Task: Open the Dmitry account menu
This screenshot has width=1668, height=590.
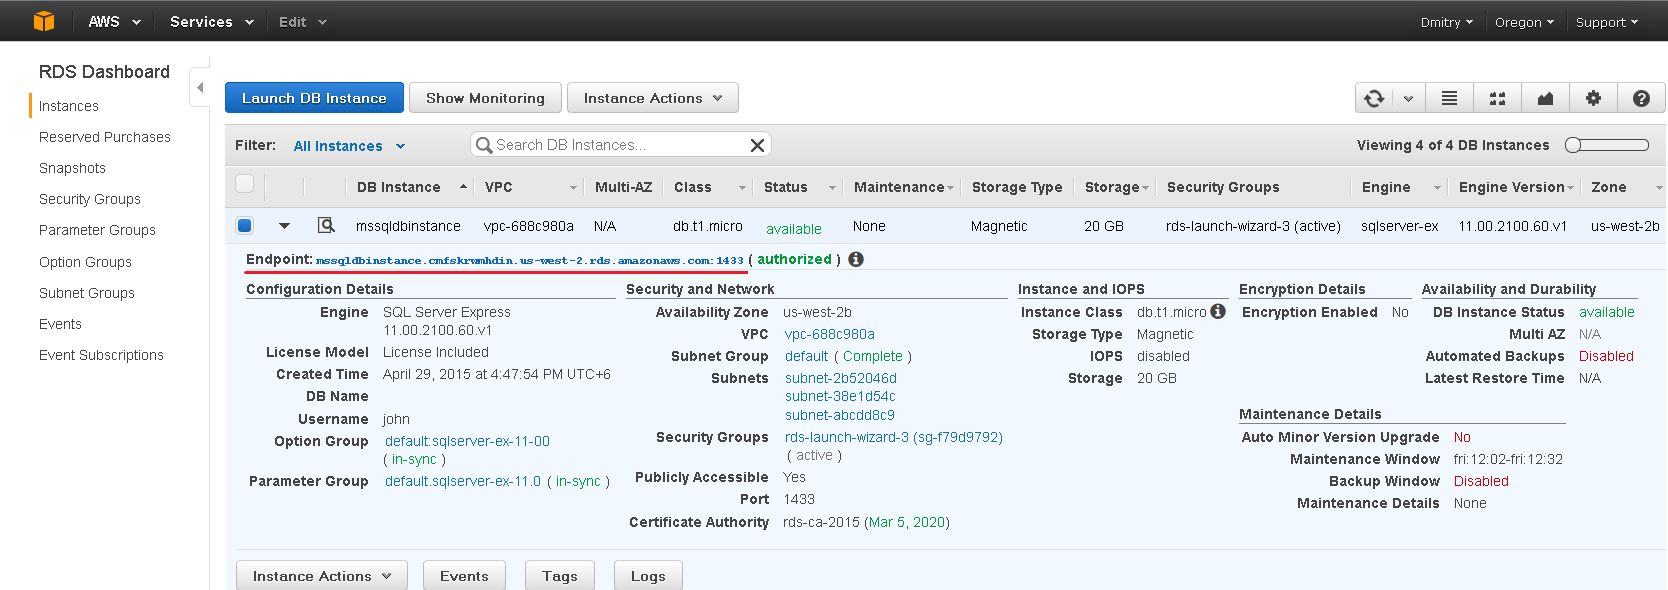Action: (x=1446, y=22)
